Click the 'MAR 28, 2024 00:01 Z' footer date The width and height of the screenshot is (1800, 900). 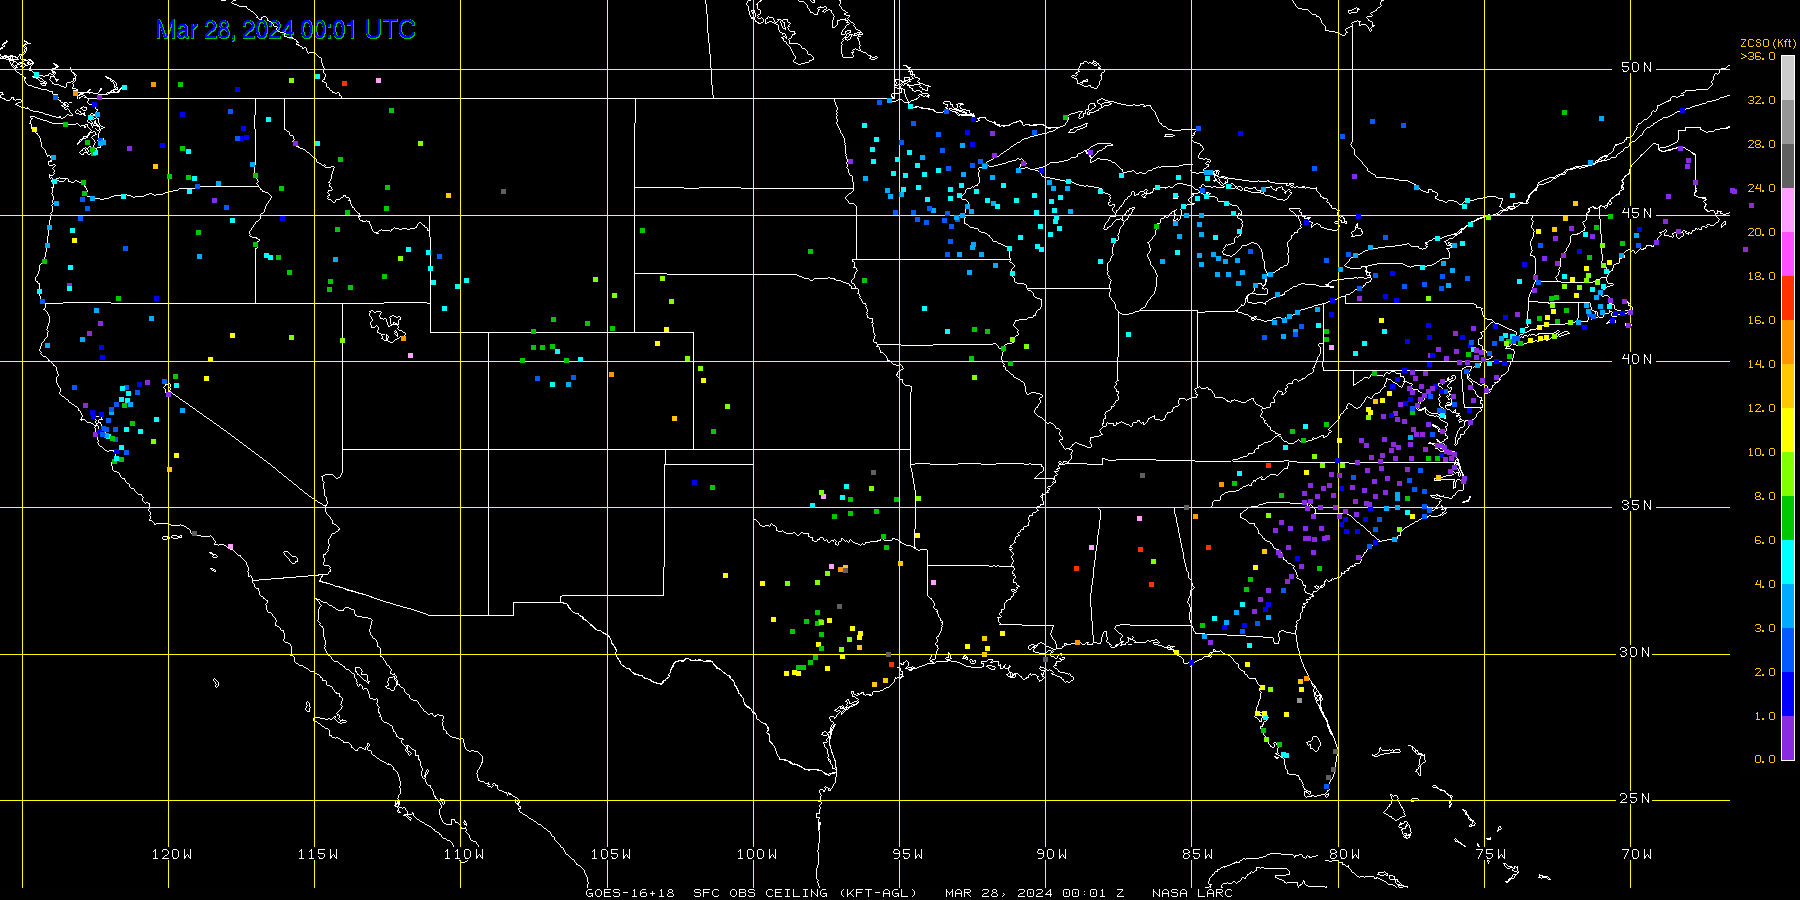click(1035, 893)
